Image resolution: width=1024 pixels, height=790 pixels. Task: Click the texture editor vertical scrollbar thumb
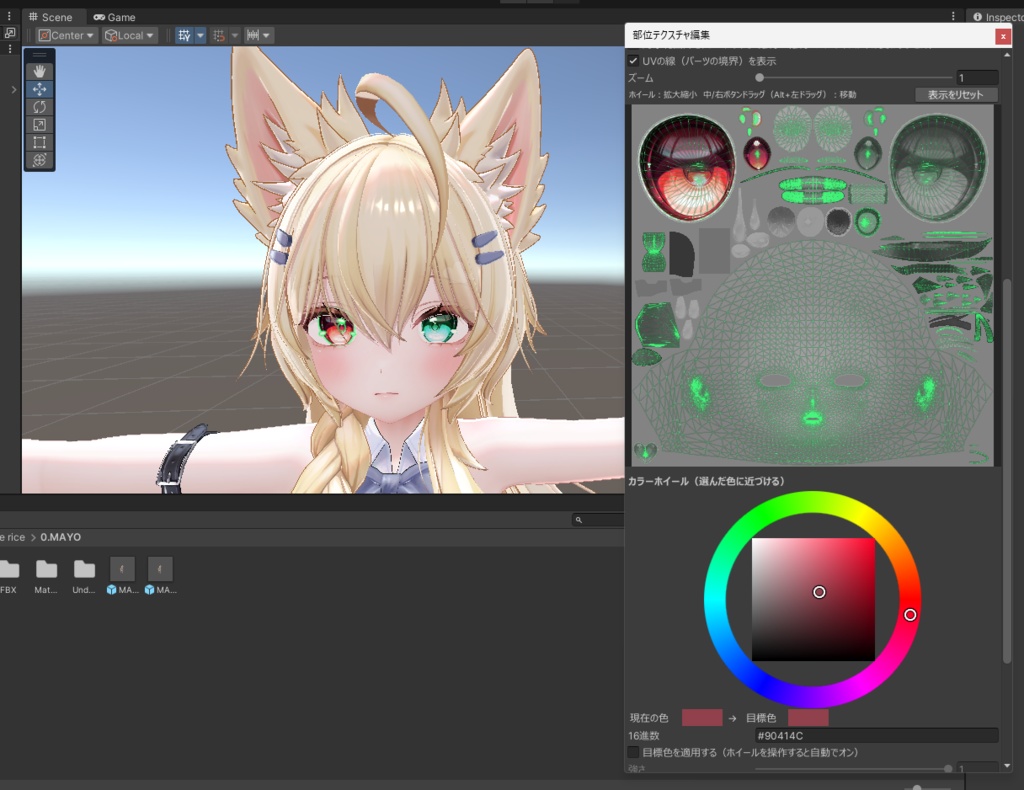(x=1006, y=470)
